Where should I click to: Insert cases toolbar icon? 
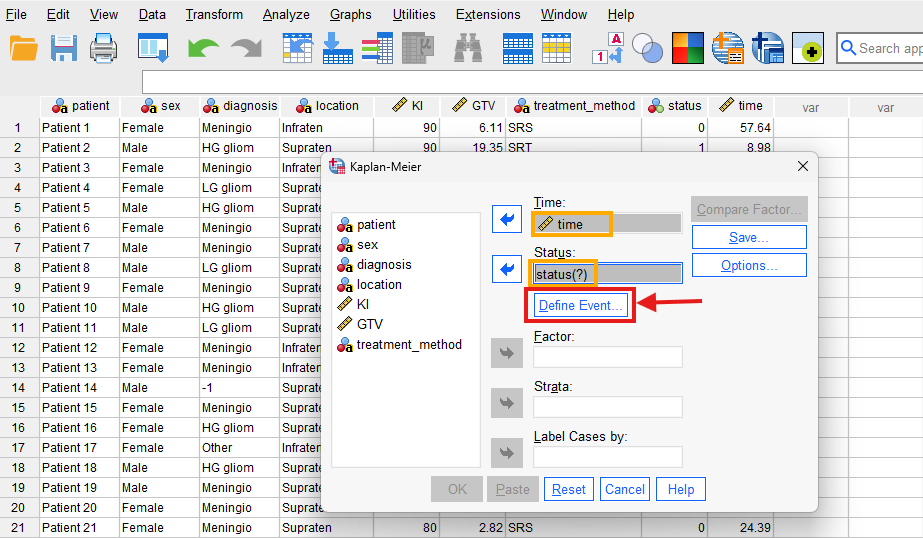(518, 48)
